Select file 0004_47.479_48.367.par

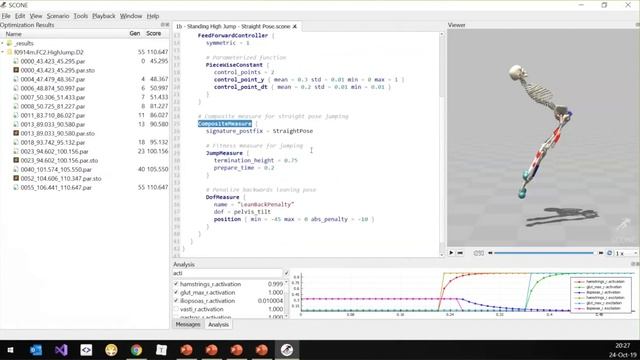coord(53,79)
